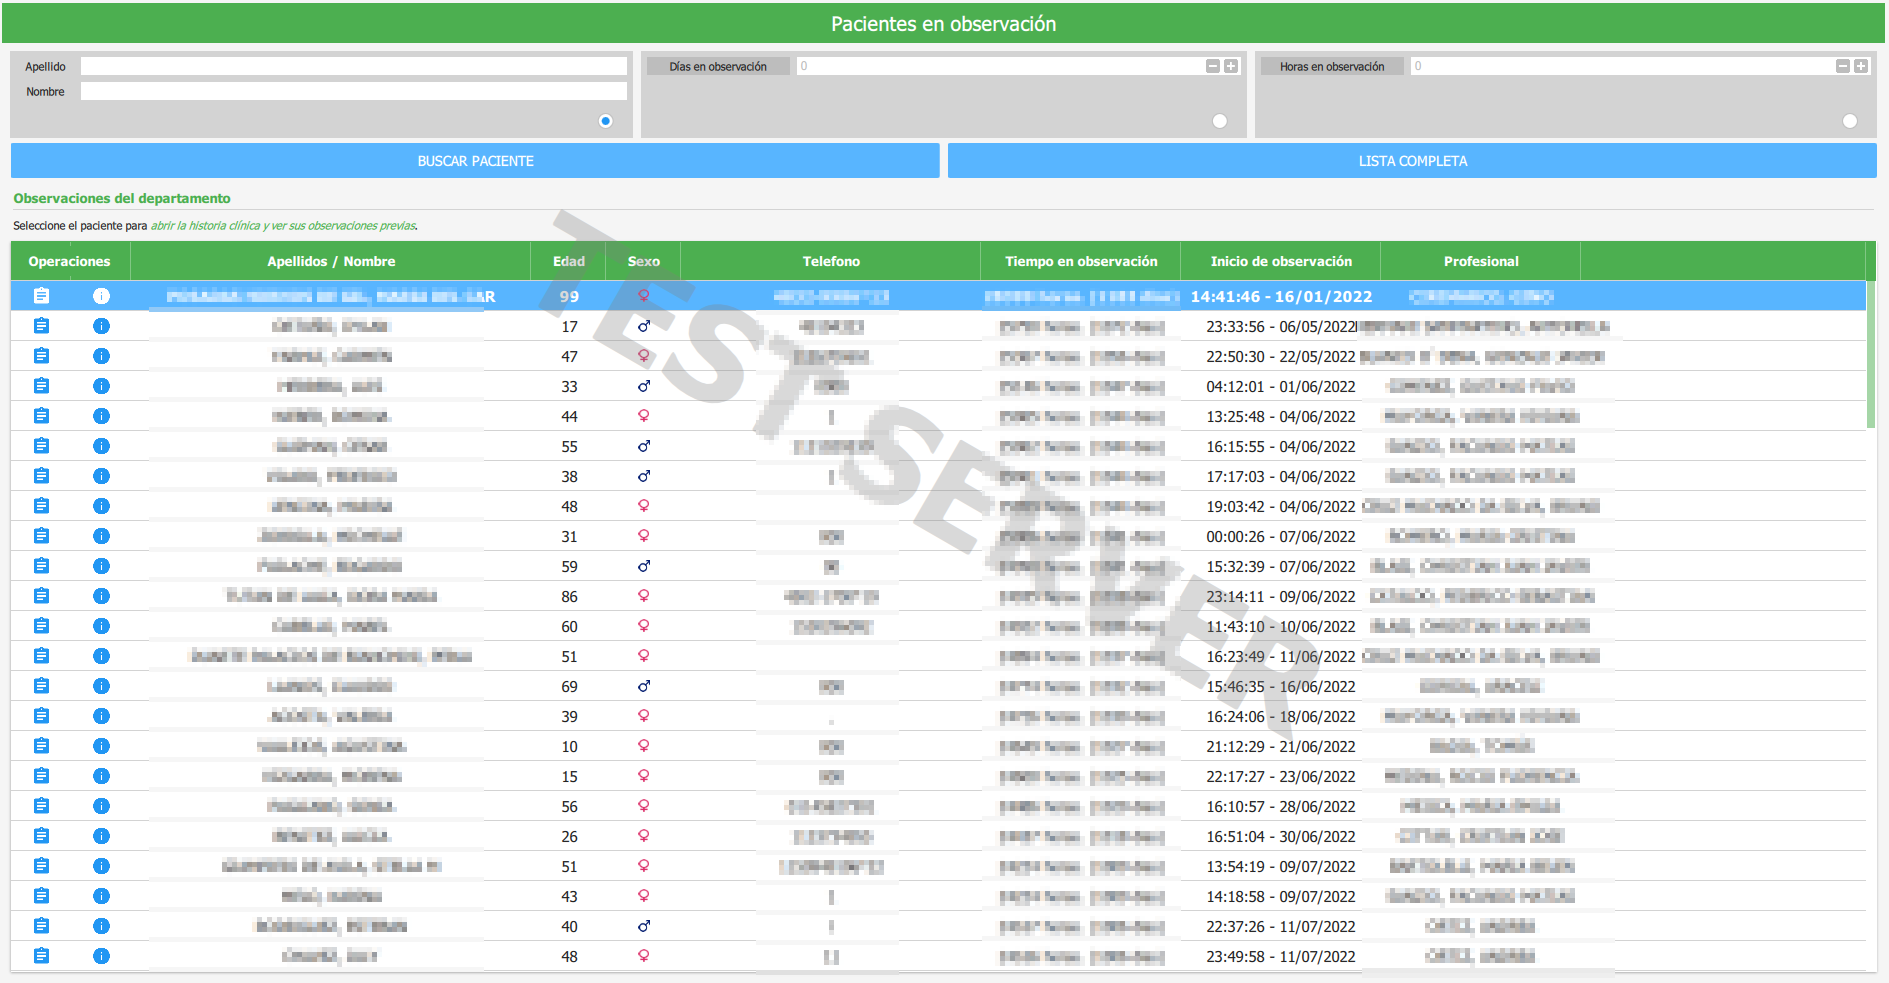Click info icon for patient aged 26

[101, 836]
